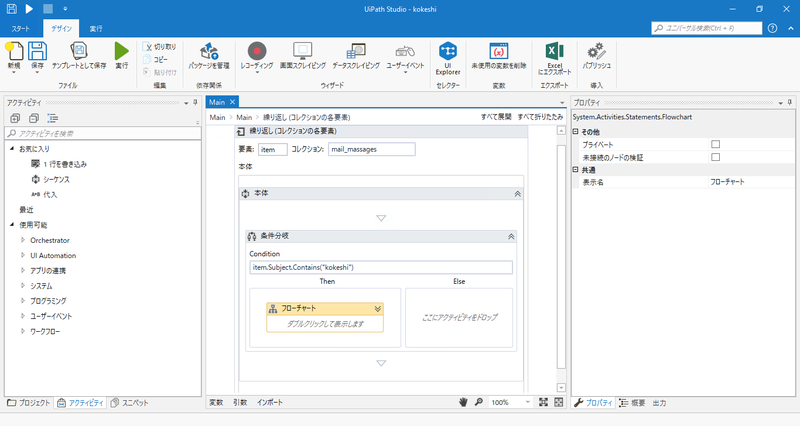Open the スニペット panel tab

(x=130, y=403)
